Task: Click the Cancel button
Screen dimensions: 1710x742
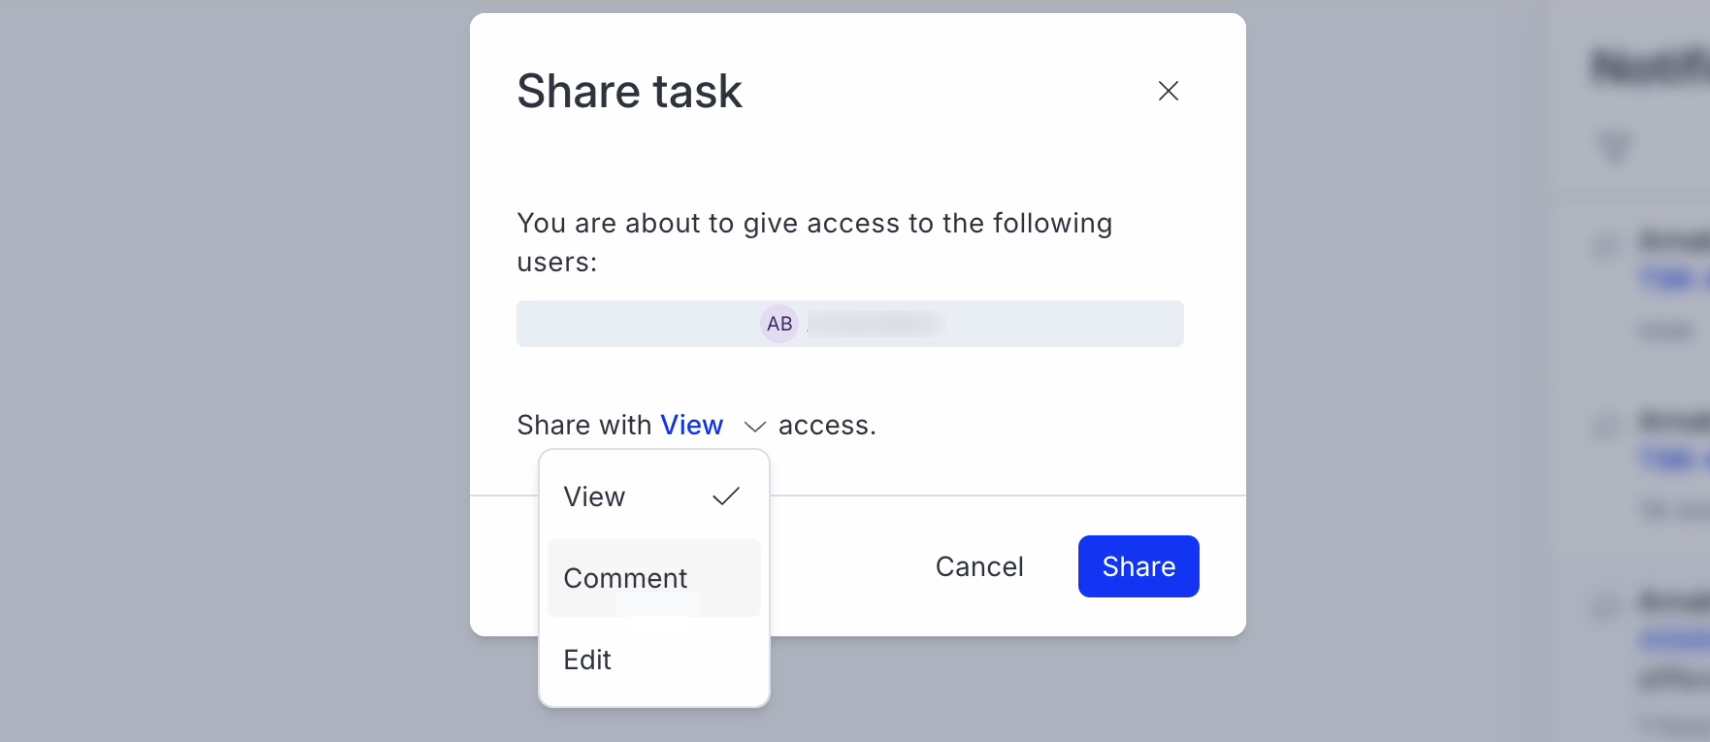Action: (979, 566)
